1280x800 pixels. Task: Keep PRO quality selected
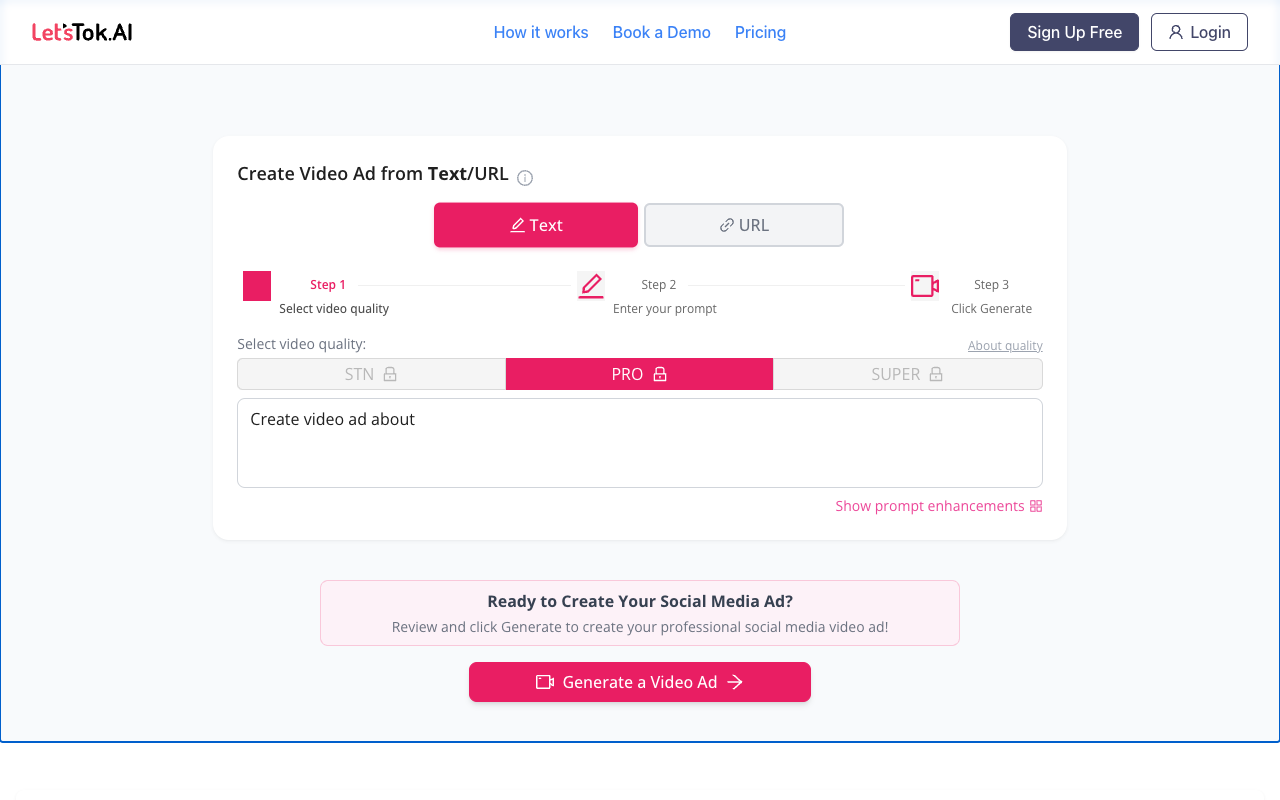628,373
